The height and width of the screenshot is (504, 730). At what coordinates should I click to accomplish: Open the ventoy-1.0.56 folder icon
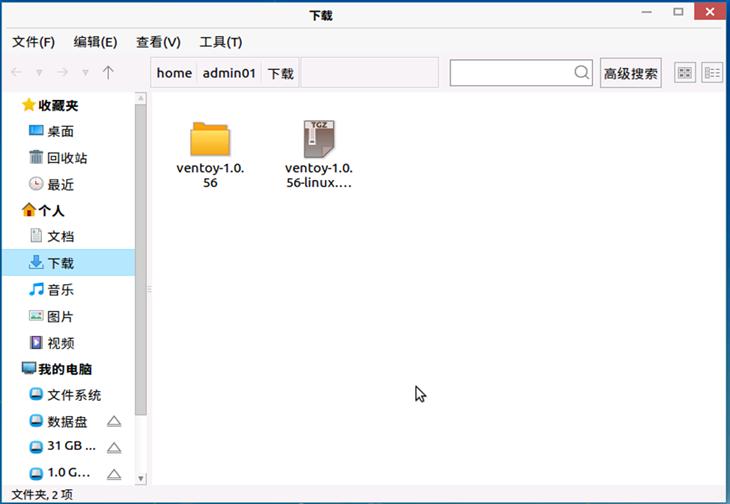click(210, 139)
